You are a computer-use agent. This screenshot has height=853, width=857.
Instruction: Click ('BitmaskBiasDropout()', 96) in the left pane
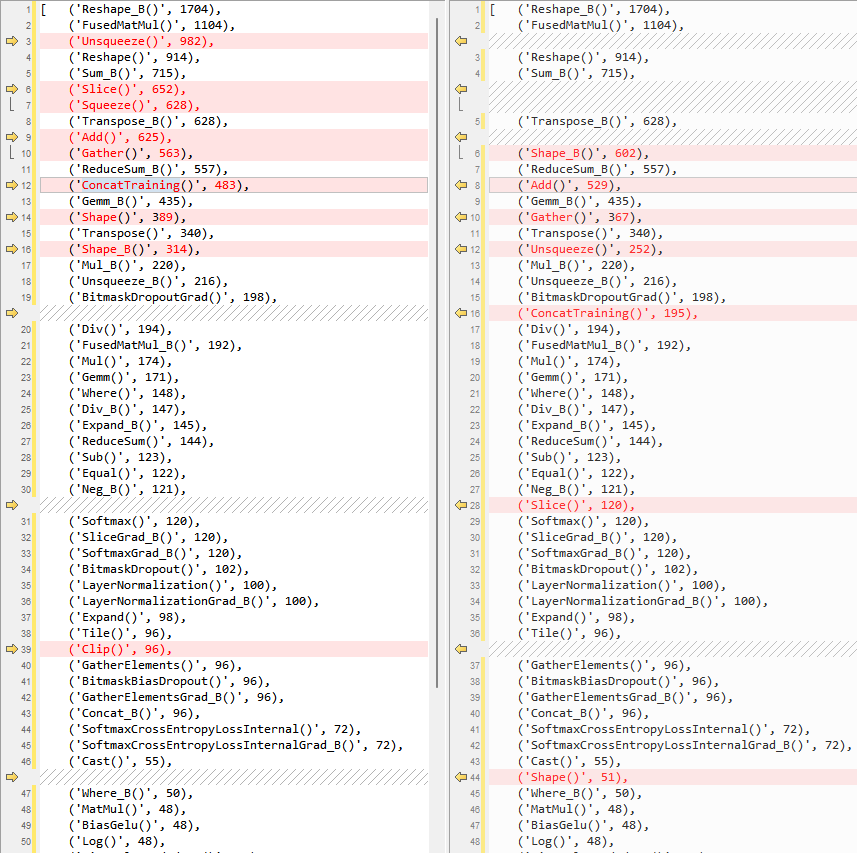coord(169,681)
